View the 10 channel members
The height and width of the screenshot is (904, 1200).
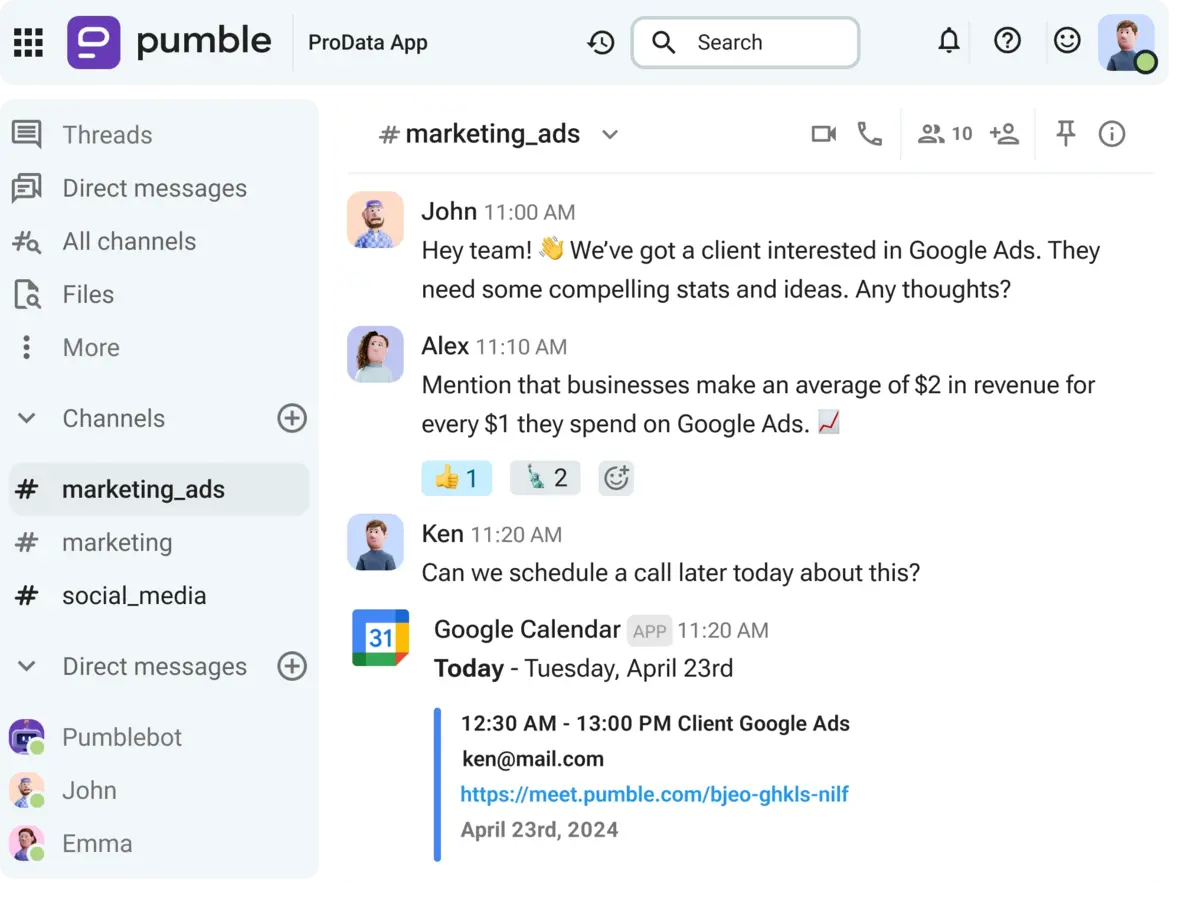coord(945,134)
